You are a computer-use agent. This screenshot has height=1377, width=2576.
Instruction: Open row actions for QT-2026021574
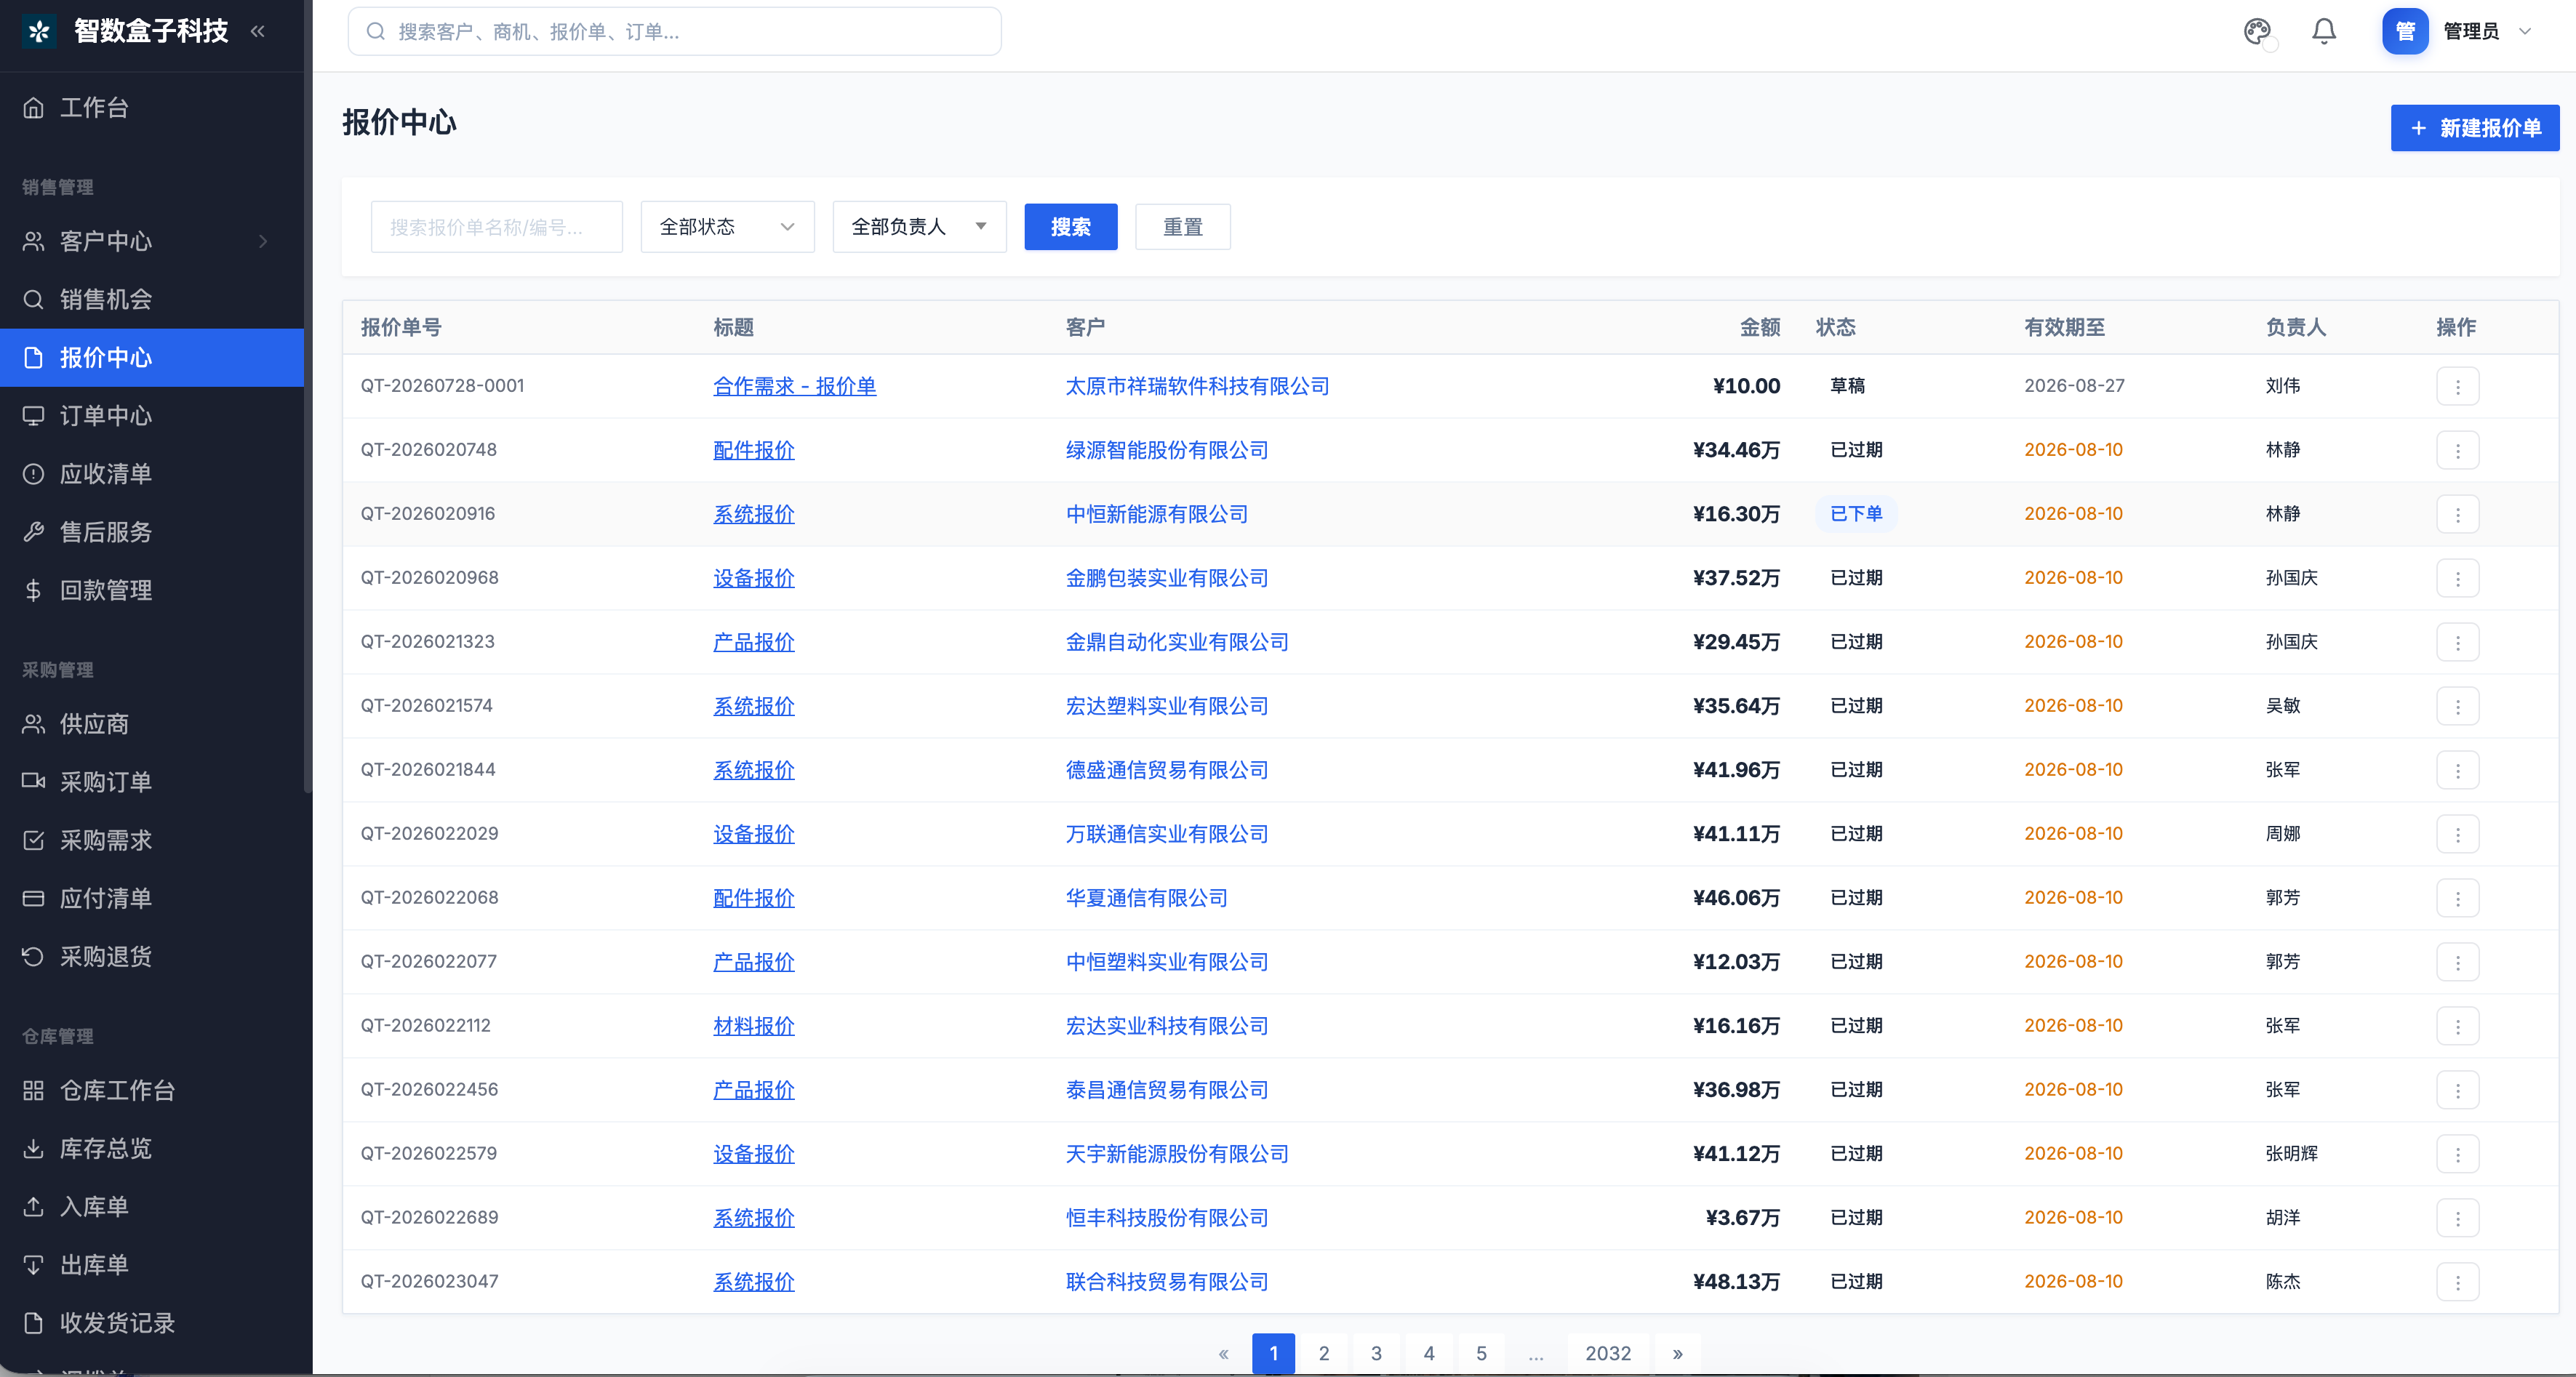click(2457, 706)
